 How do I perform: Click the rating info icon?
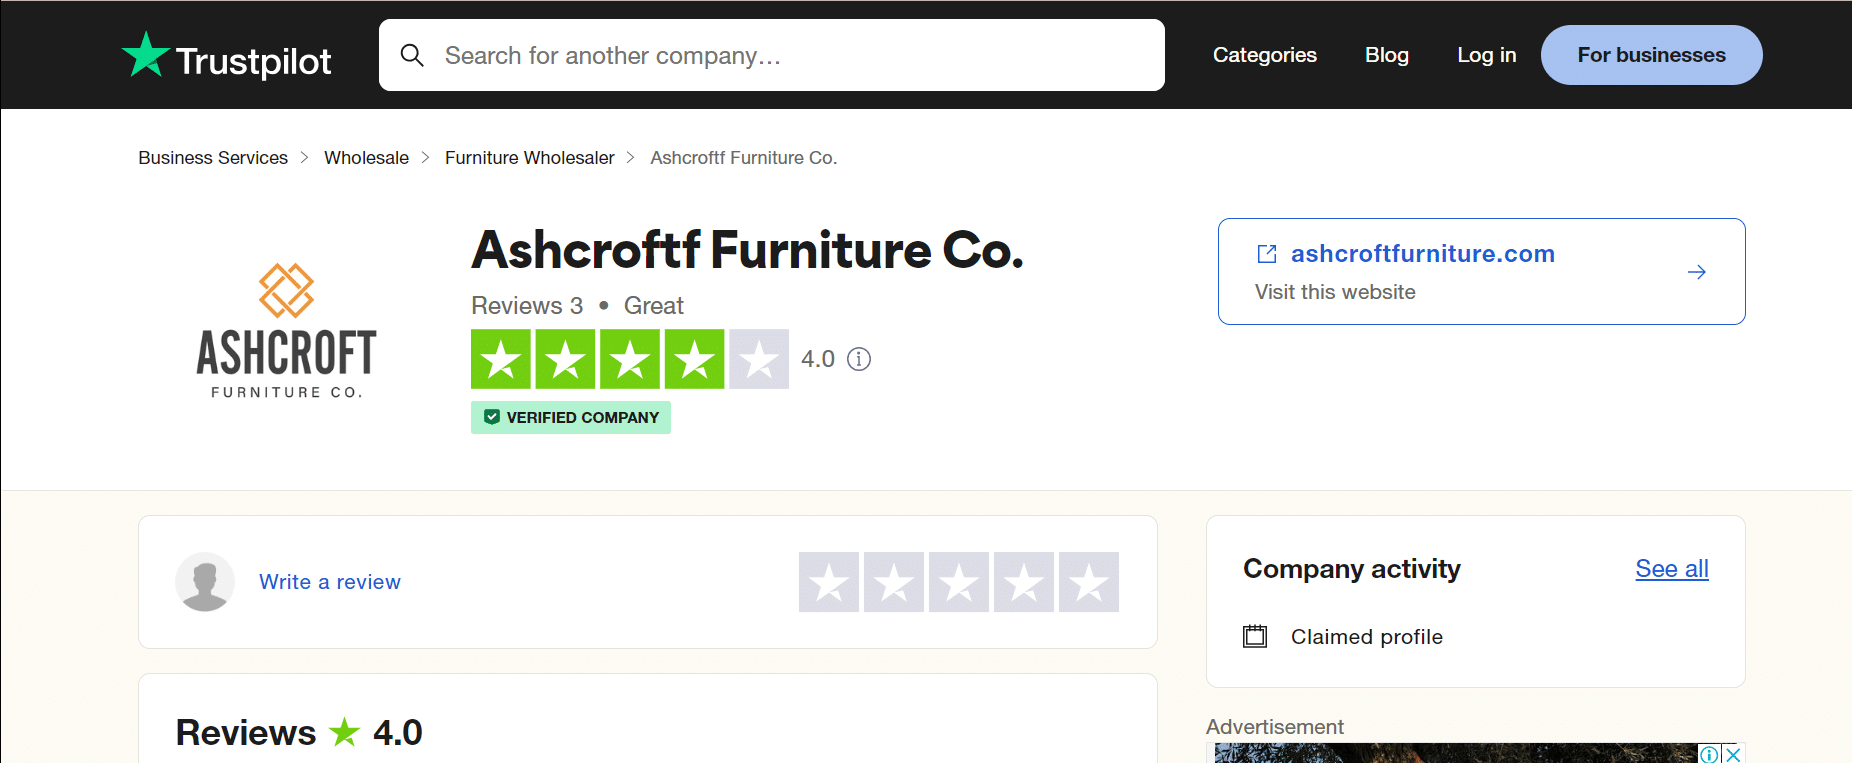(x=859, y=359)
